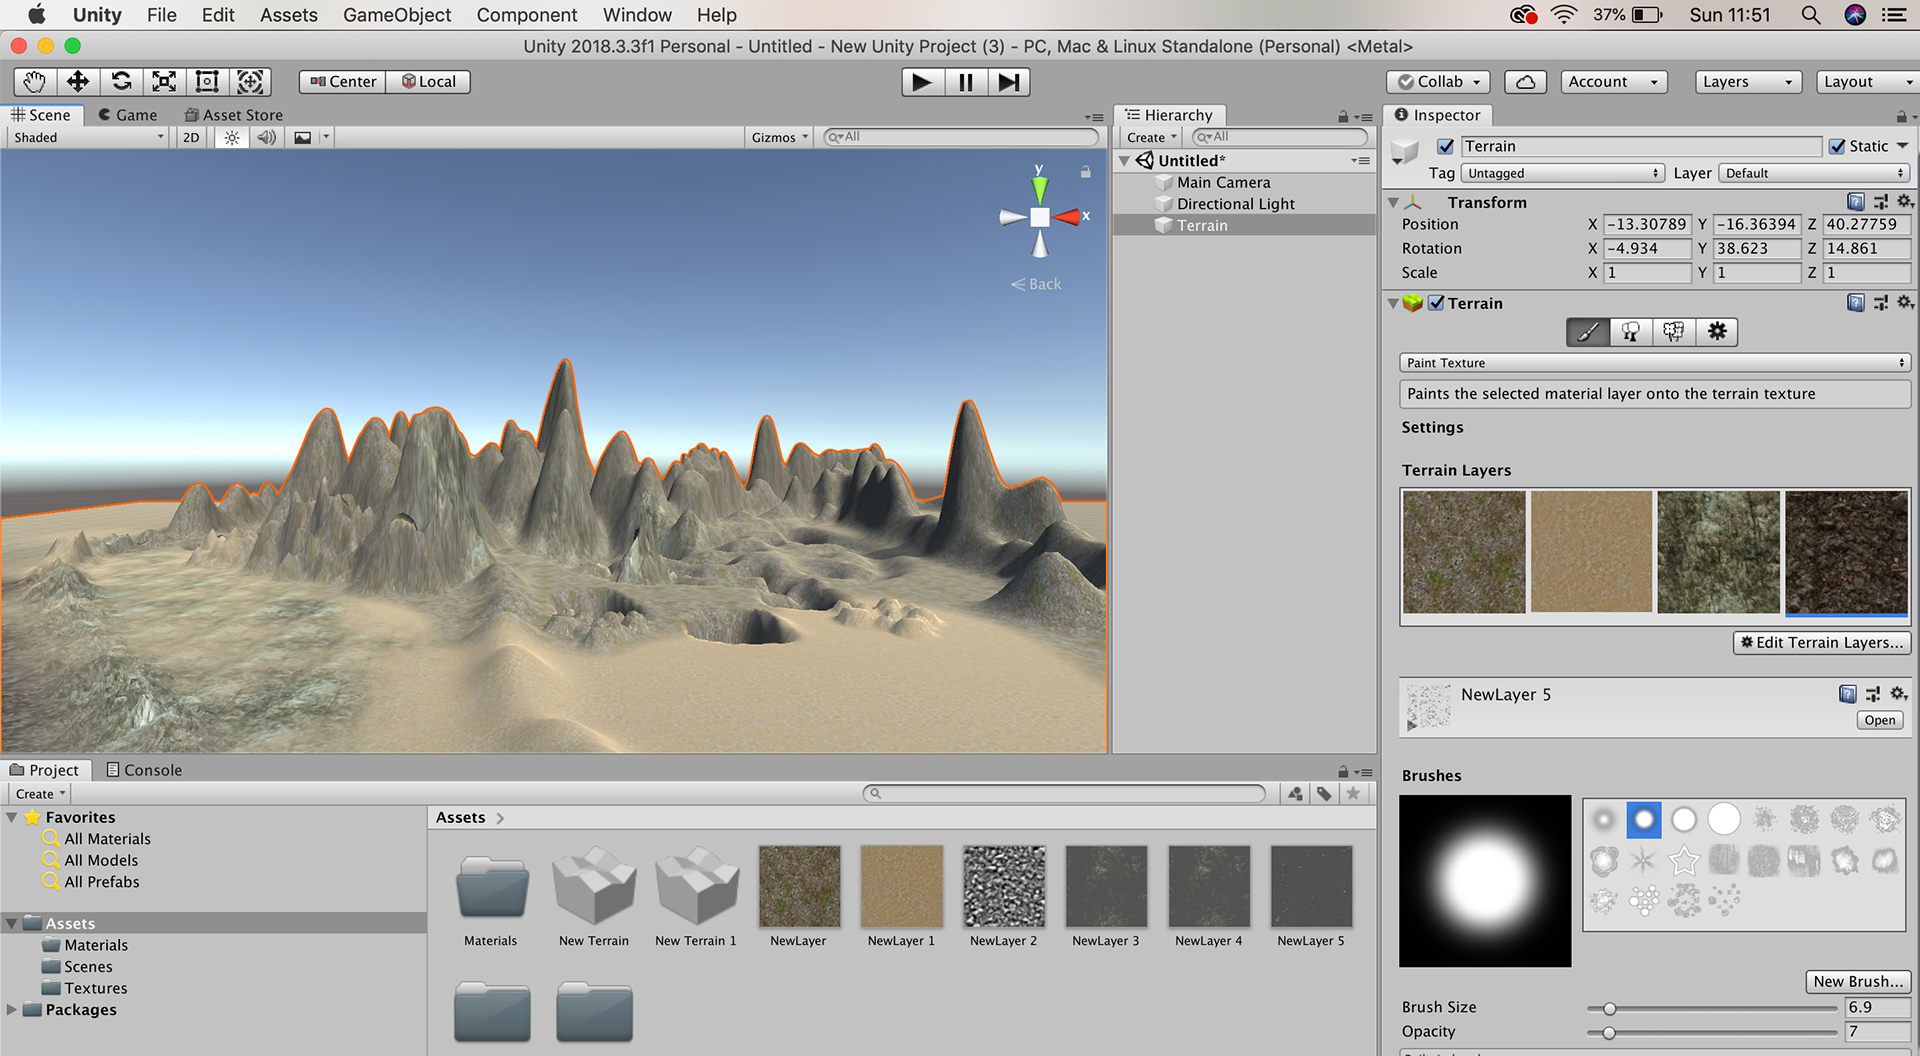1920x1056 pixels.
Task: Open the Account dropdown
Action: [1614, 82]
